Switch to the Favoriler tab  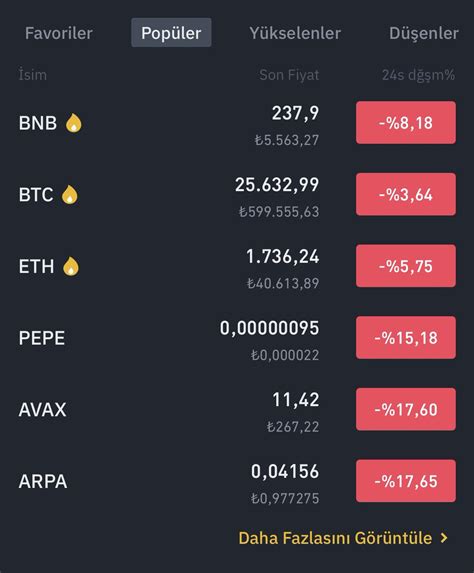58,33
